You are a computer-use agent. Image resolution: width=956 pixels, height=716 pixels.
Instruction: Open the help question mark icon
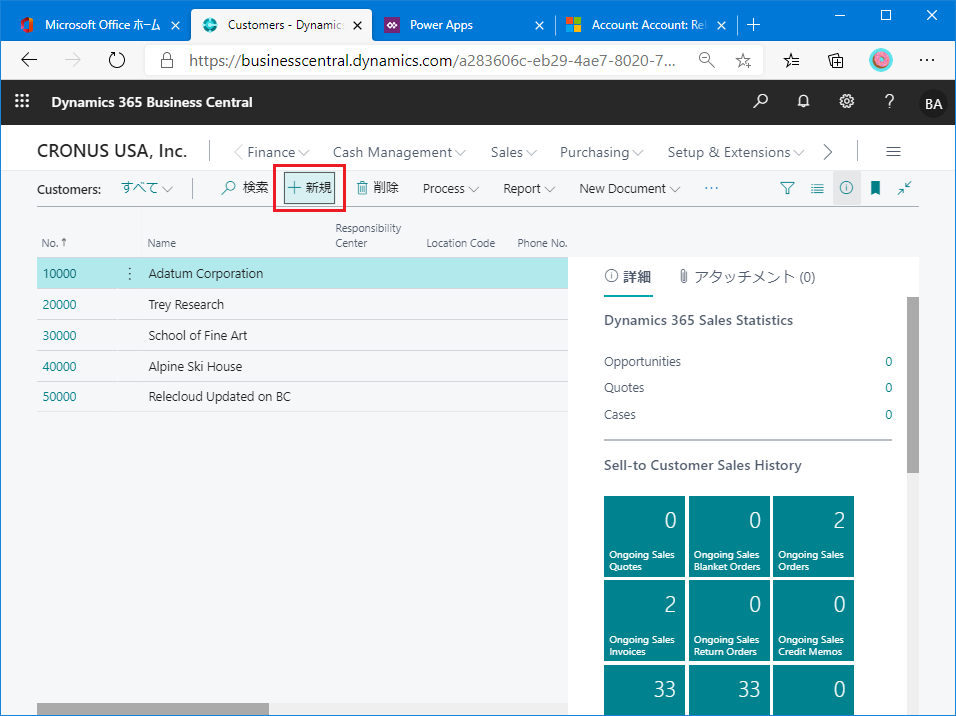click(x=890, y=101)
